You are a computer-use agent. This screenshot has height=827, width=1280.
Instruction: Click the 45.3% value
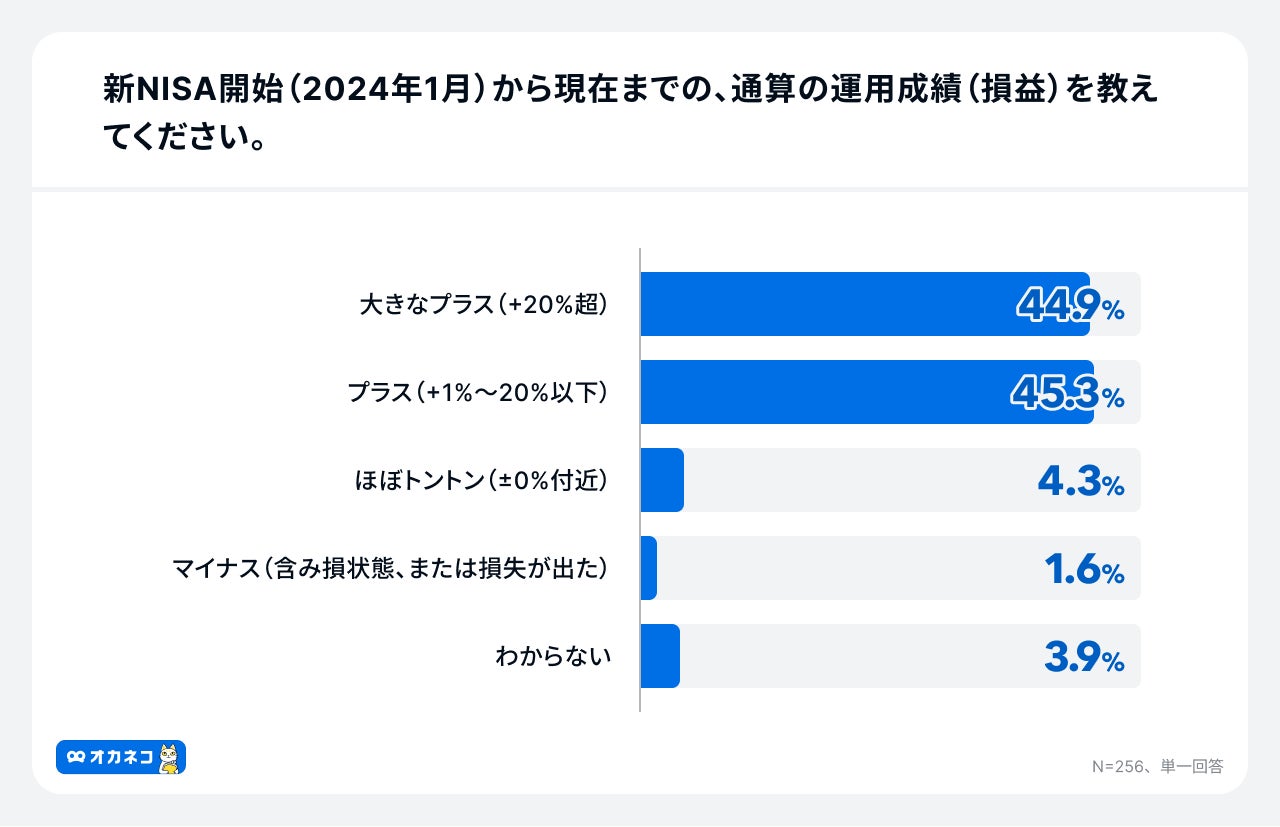(x=1067, y=394)
